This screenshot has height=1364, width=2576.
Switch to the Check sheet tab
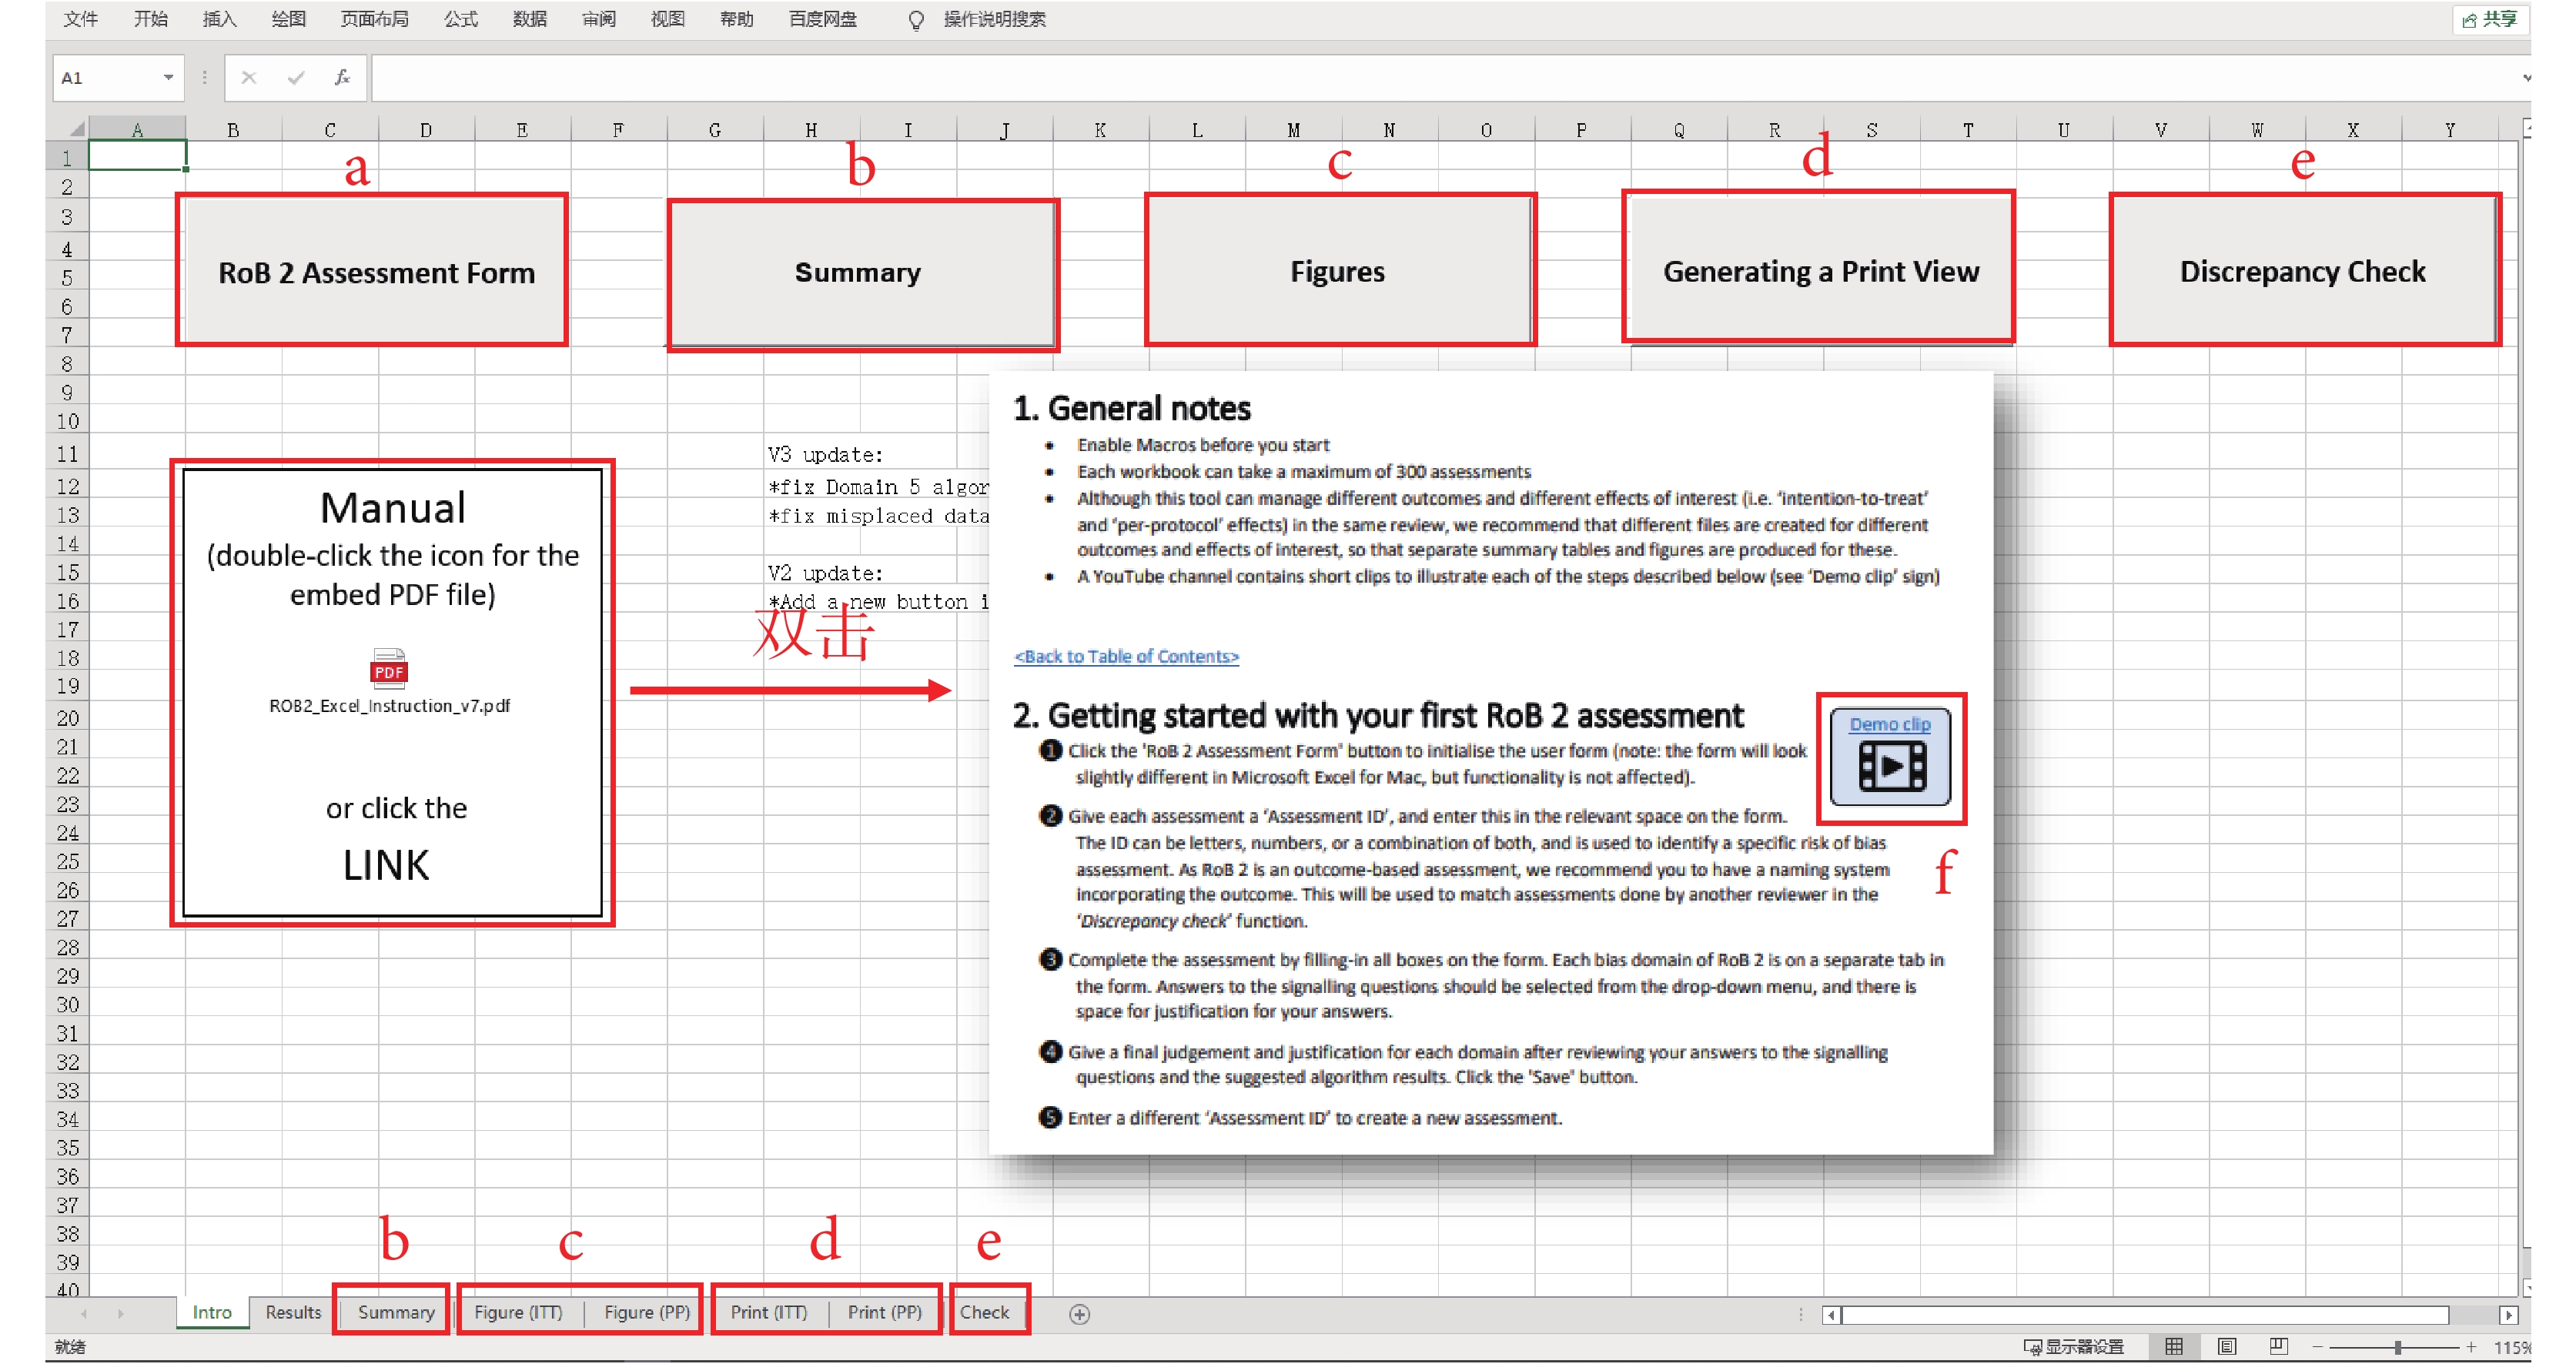pyautogui.click(x=984, y=1312)
